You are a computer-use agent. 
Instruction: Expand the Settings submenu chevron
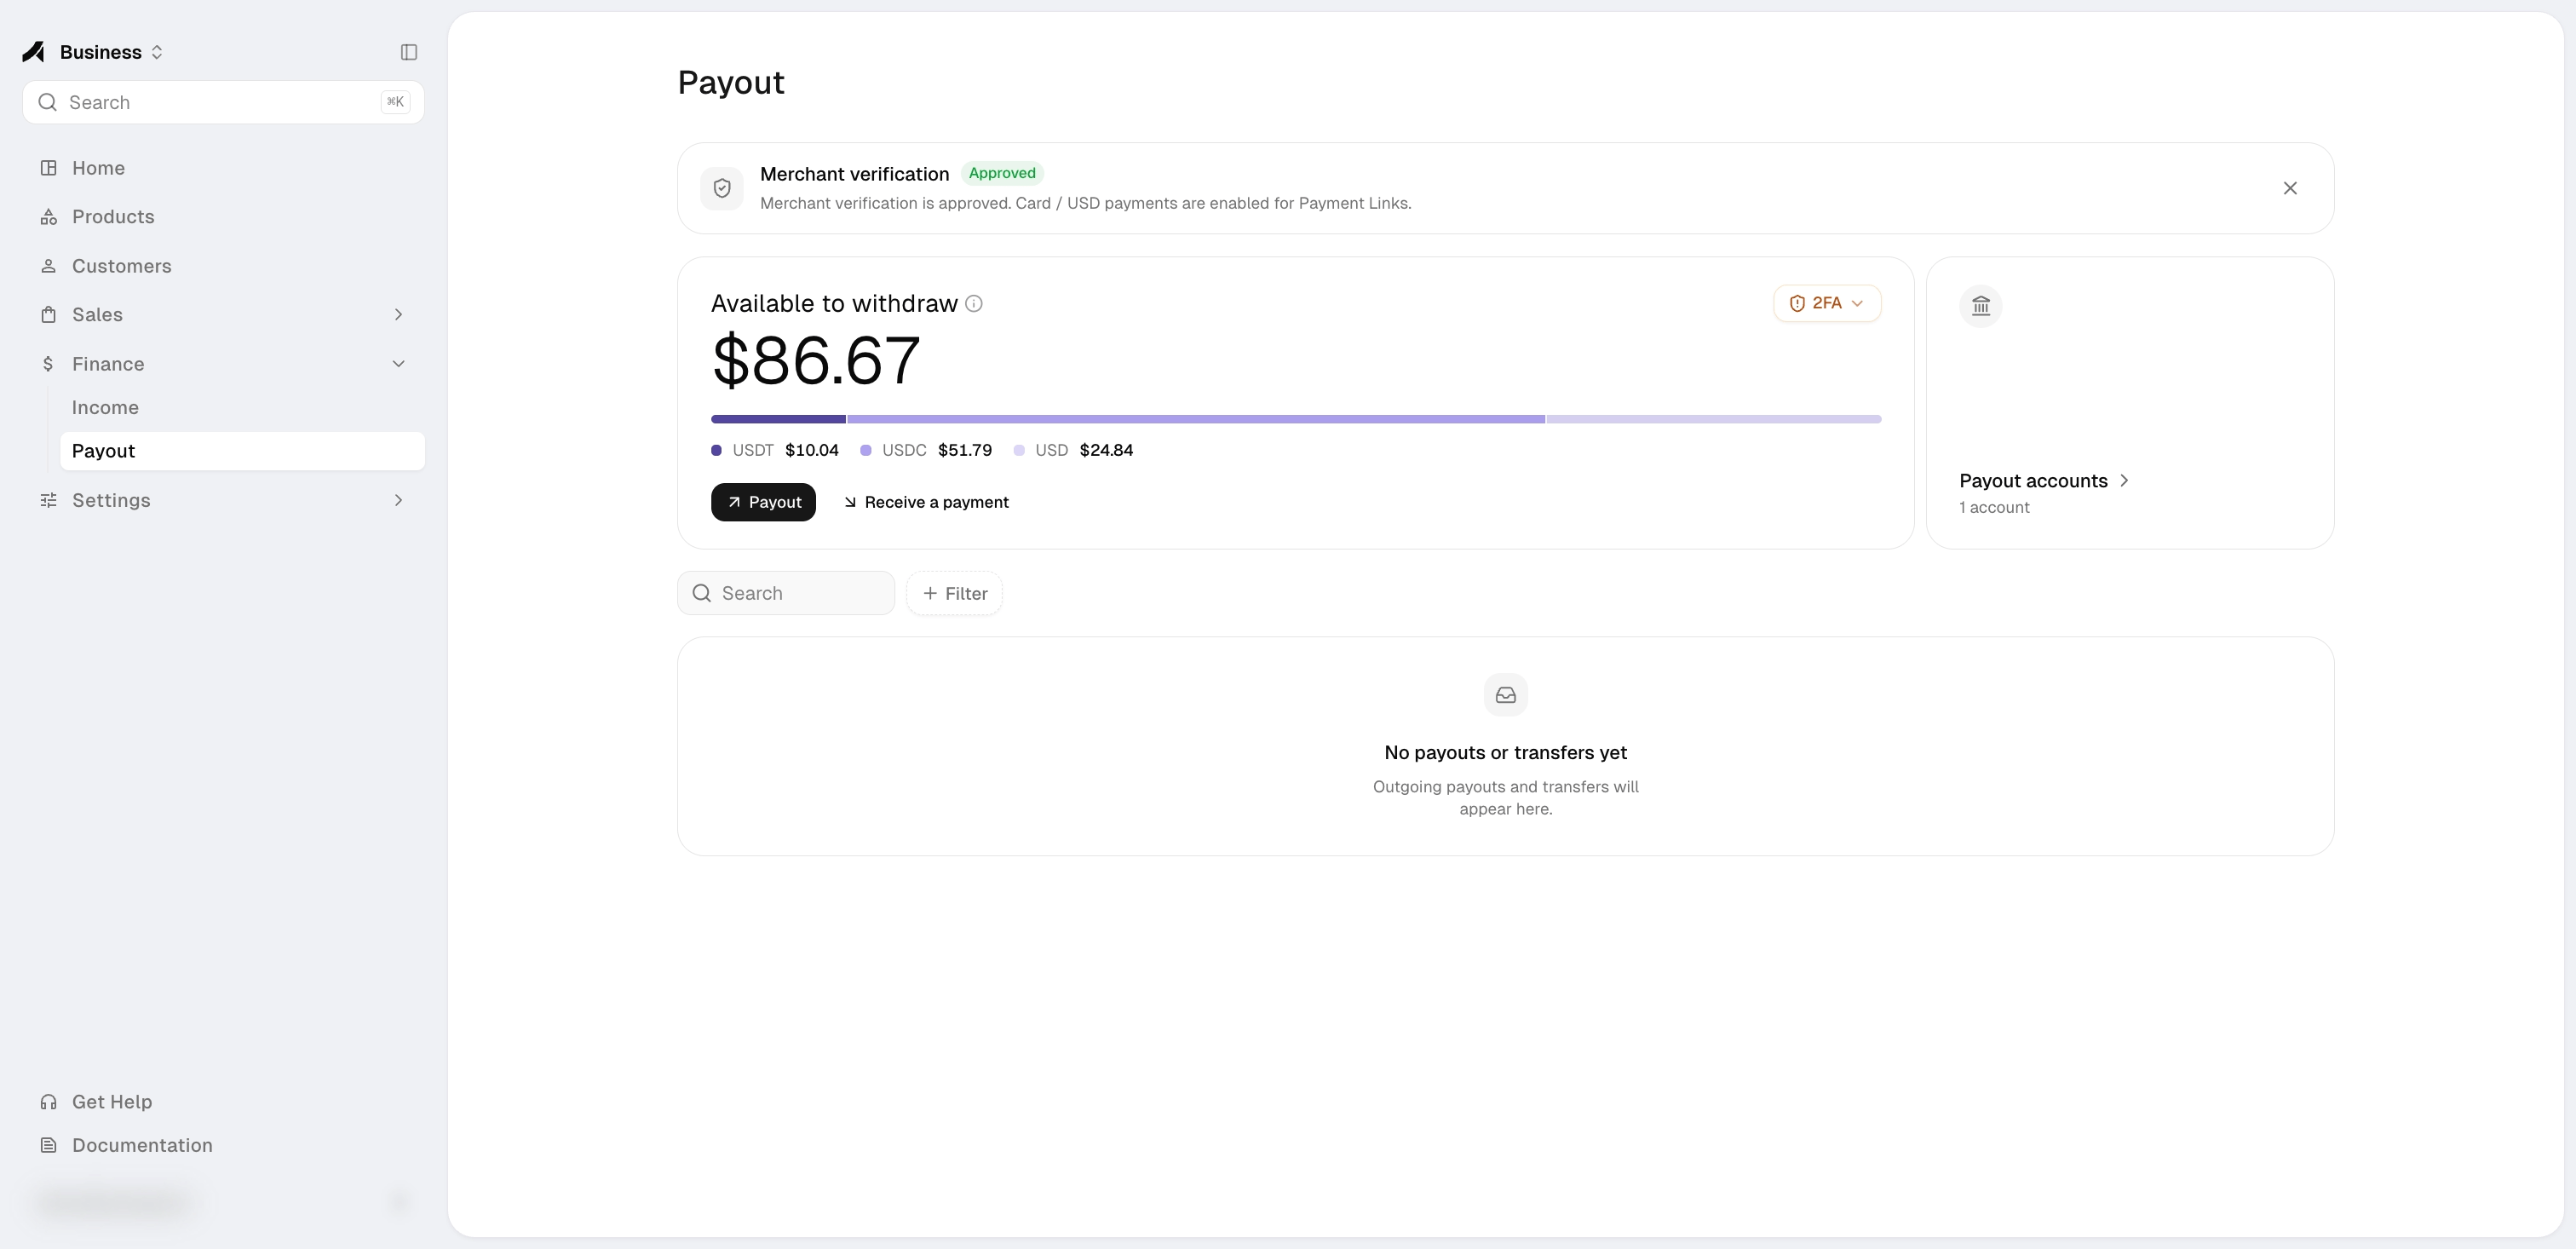[x=398, y=500]
